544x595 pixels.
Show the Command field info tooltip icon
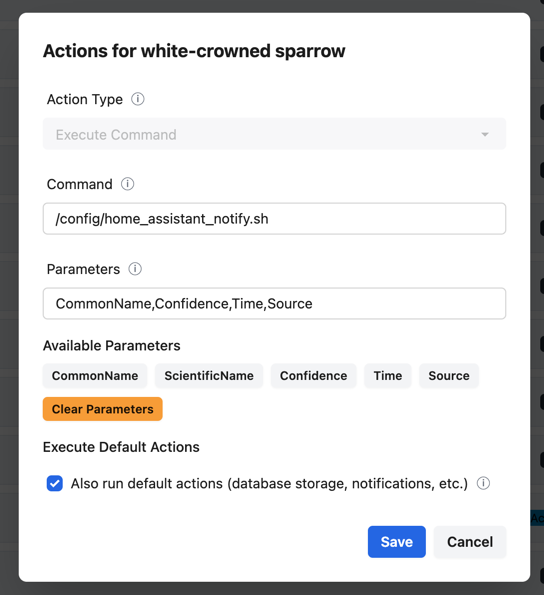click(127, 184)
